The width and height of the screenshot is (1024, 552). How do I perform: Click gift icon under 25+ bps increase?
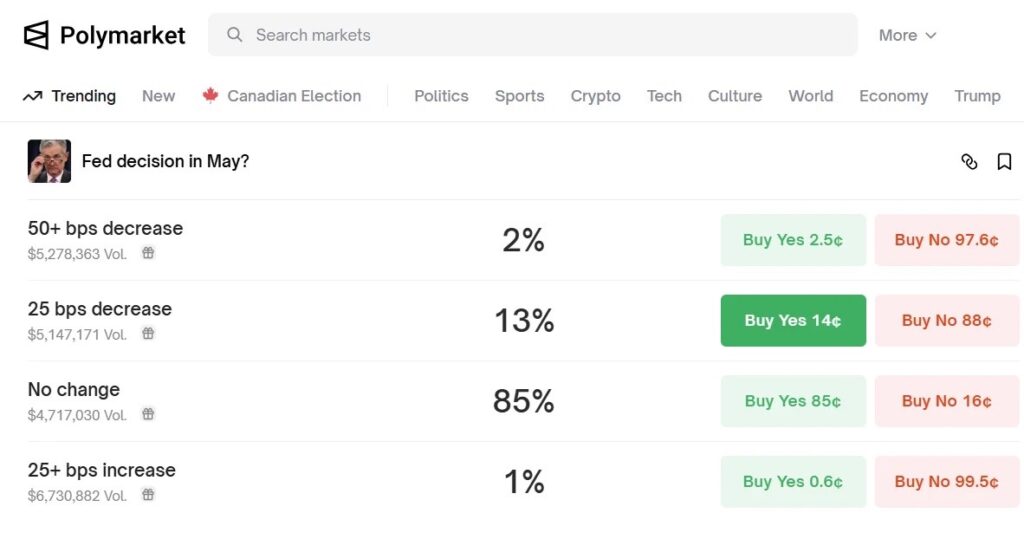[x=148, y=495]
